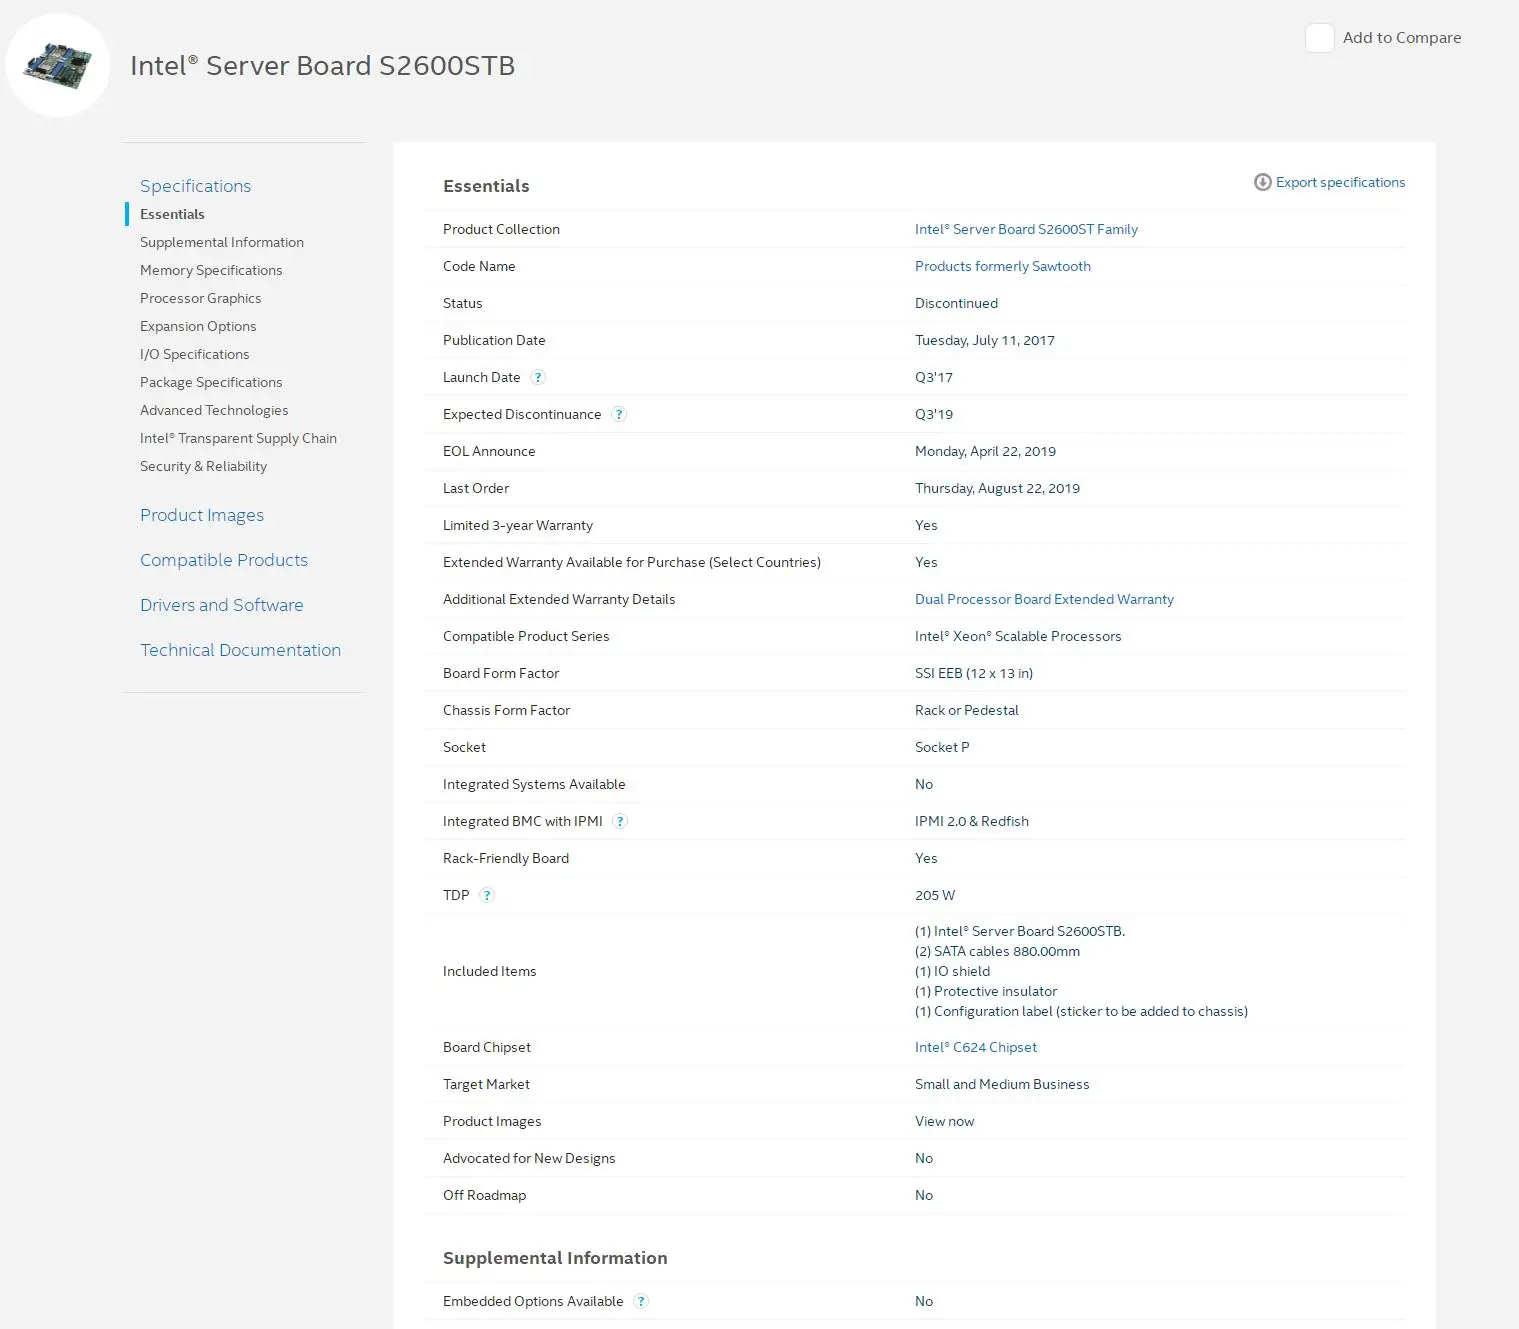Click the Export specifications download icon
This screenshot has width=1519, height=1329.
pyautogui.click(x=1263, y=182)
